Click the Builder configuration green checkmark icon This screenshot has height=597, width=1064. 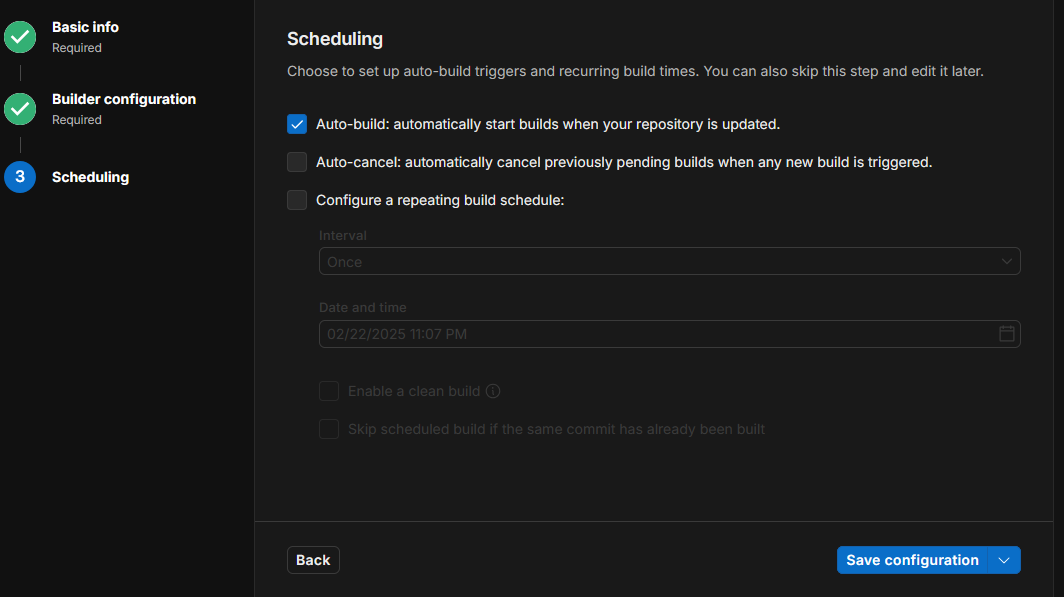(20, 109)
